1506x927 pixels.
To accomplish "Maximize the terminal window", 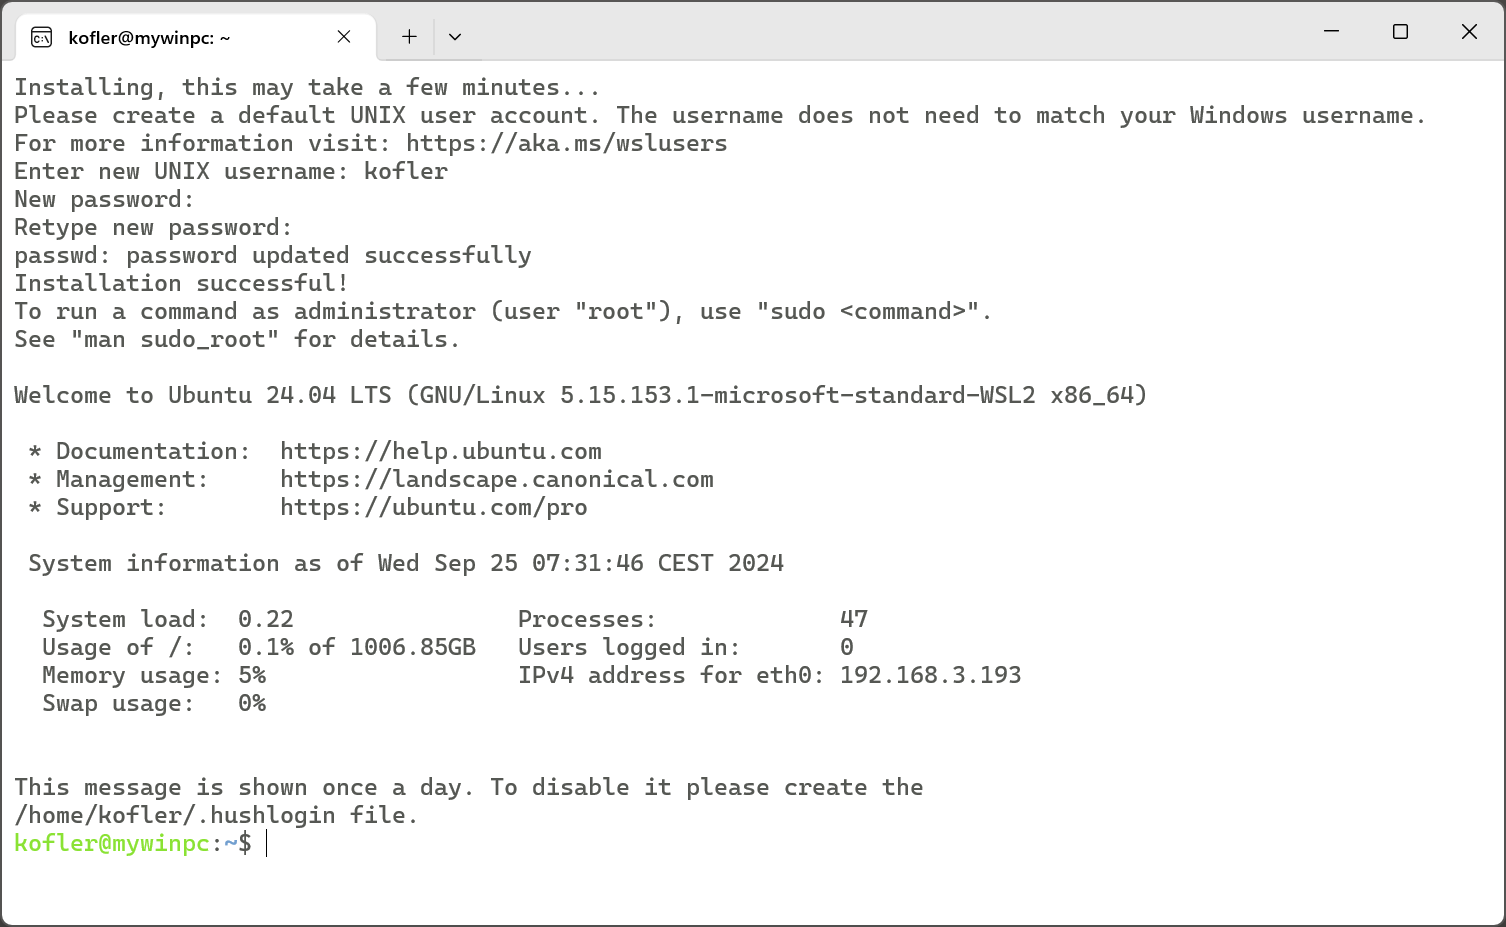I will point(1400,31).
